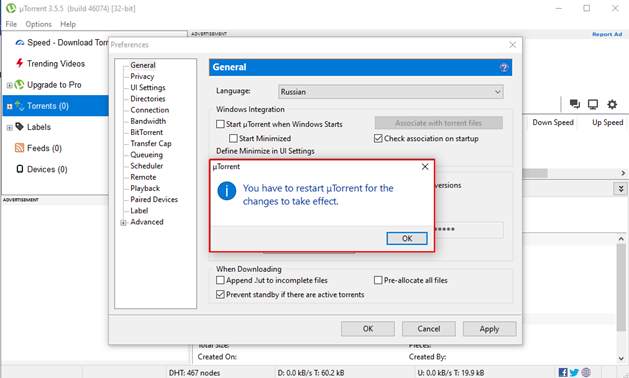Select Directories in the preferences tree
This screenshot has height=378, width=629.
(148, 99)
